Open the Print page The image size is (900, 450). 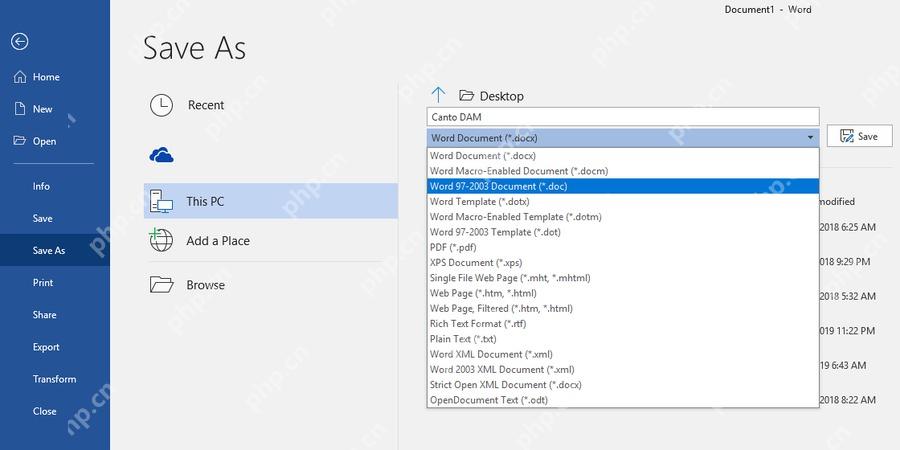(x=43, y=283)
